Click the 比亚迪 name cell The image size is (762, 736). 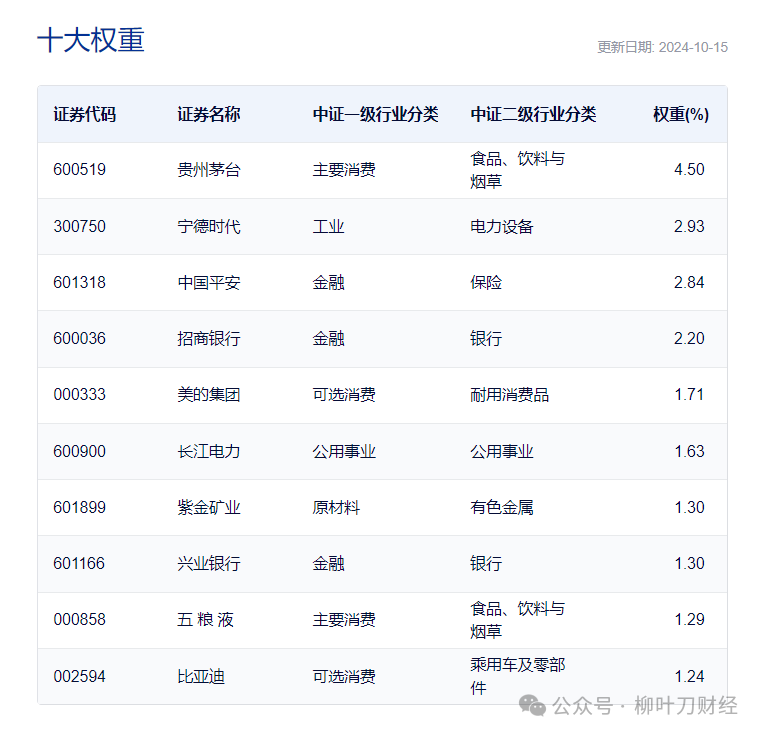pyautogui.click(x=201, y=677)
